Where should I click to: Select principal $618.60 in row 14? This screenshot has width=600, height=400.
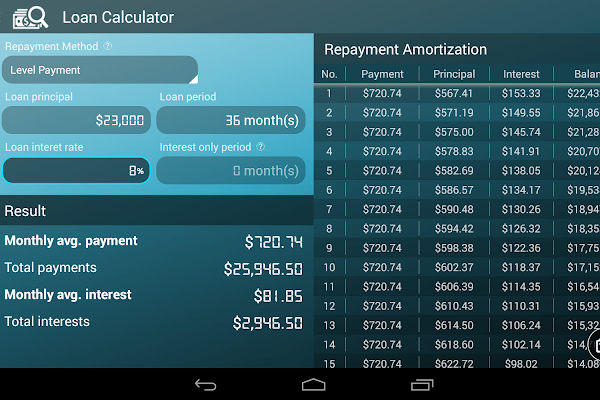click(x=454, y=344)
